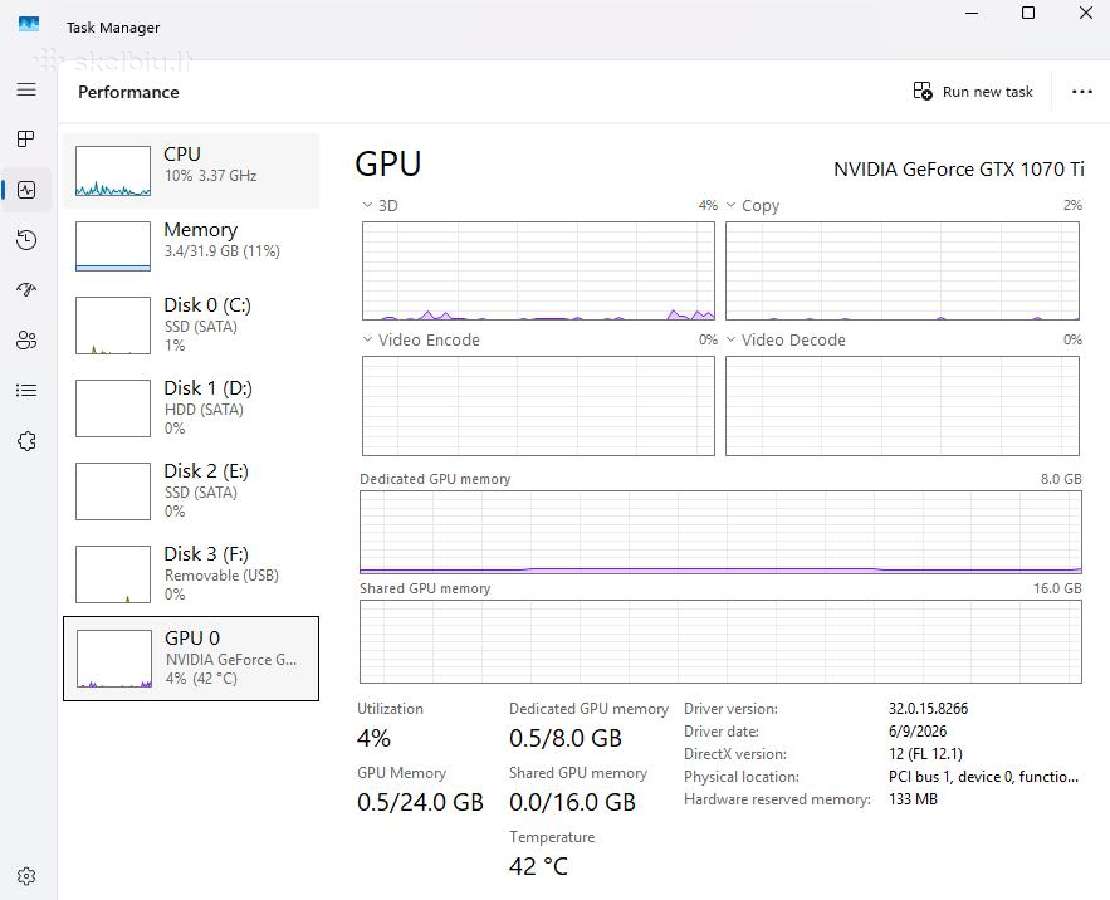Image resolution: width=1110 pixels, height=900 pixels.
Task: Open the three-dot more options menu
Action: point(1082,91)
